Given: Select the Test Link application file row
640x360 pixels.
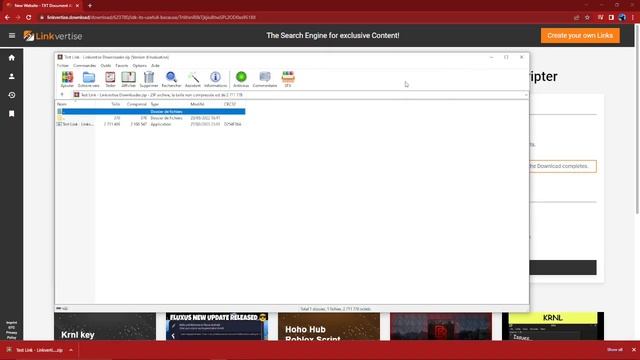Looking at the screenshot, I should pyautogui.click(x=151, y=124).
